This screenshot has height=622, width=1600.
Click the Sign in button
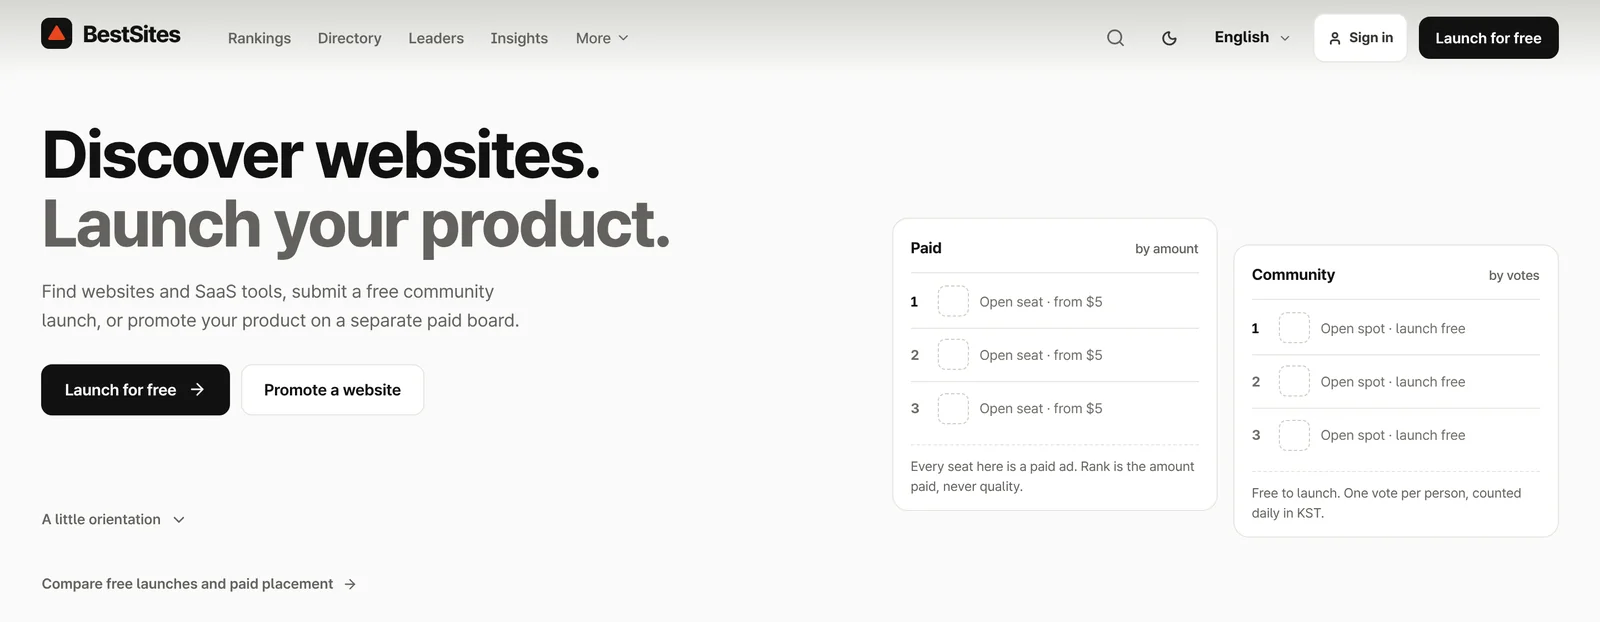click(x=1360, y=38)
